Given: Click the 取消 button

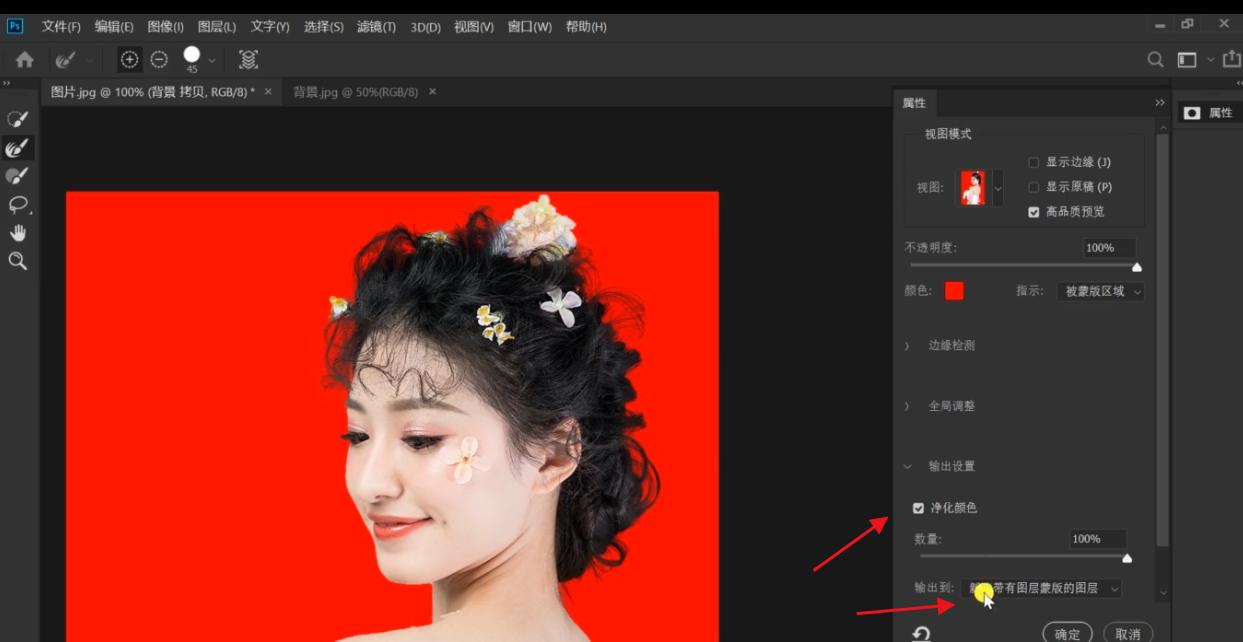Looking at the screenshot, I should [1129, 633].
